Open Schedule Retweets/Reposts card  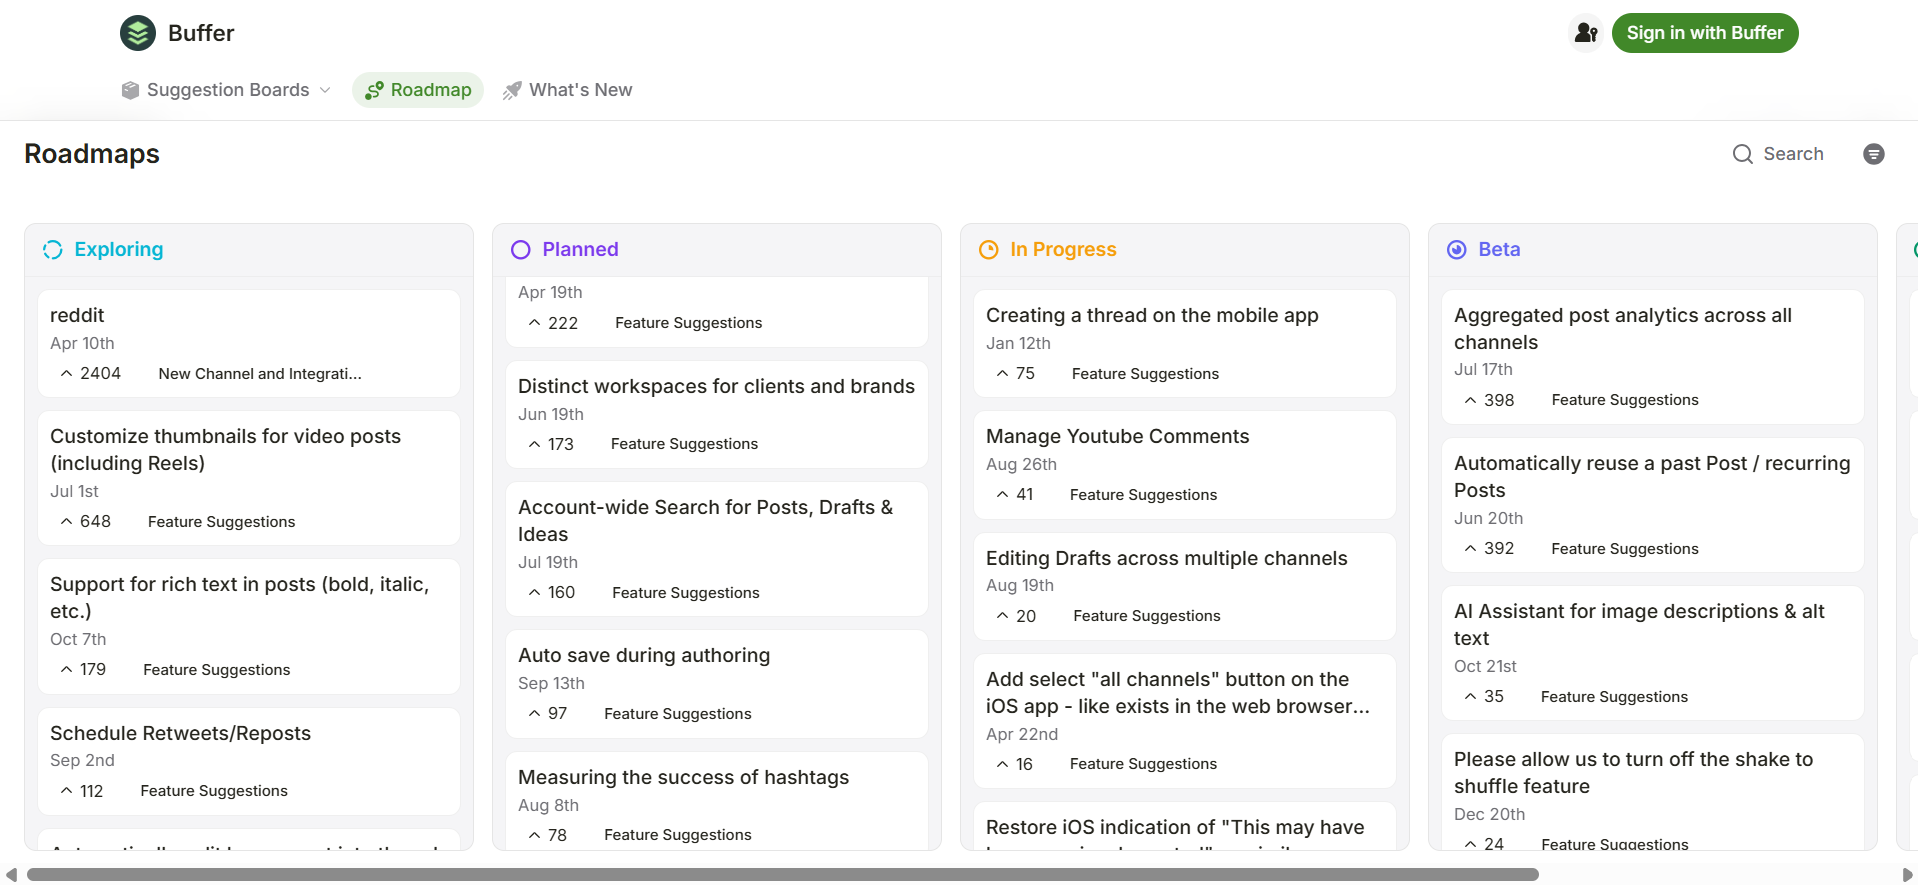coord(249,762)
